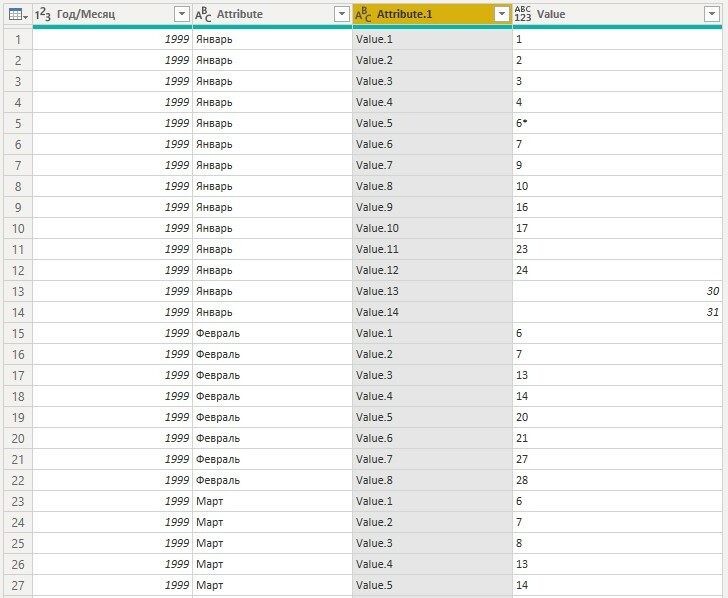
Task: Click the value 28 cell in row 22
Action: coord(618,481)
